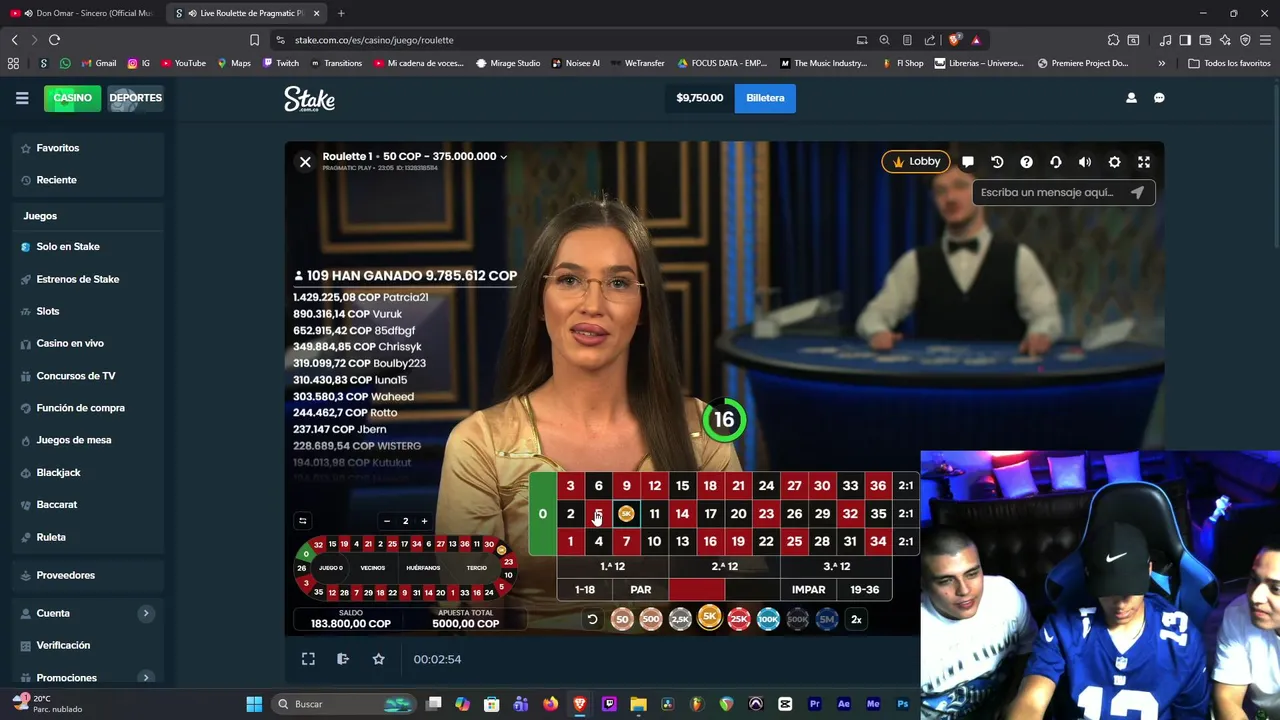Toggle page fullscreen icon below the game
1280x720 pixels.
tap(308, 659)
